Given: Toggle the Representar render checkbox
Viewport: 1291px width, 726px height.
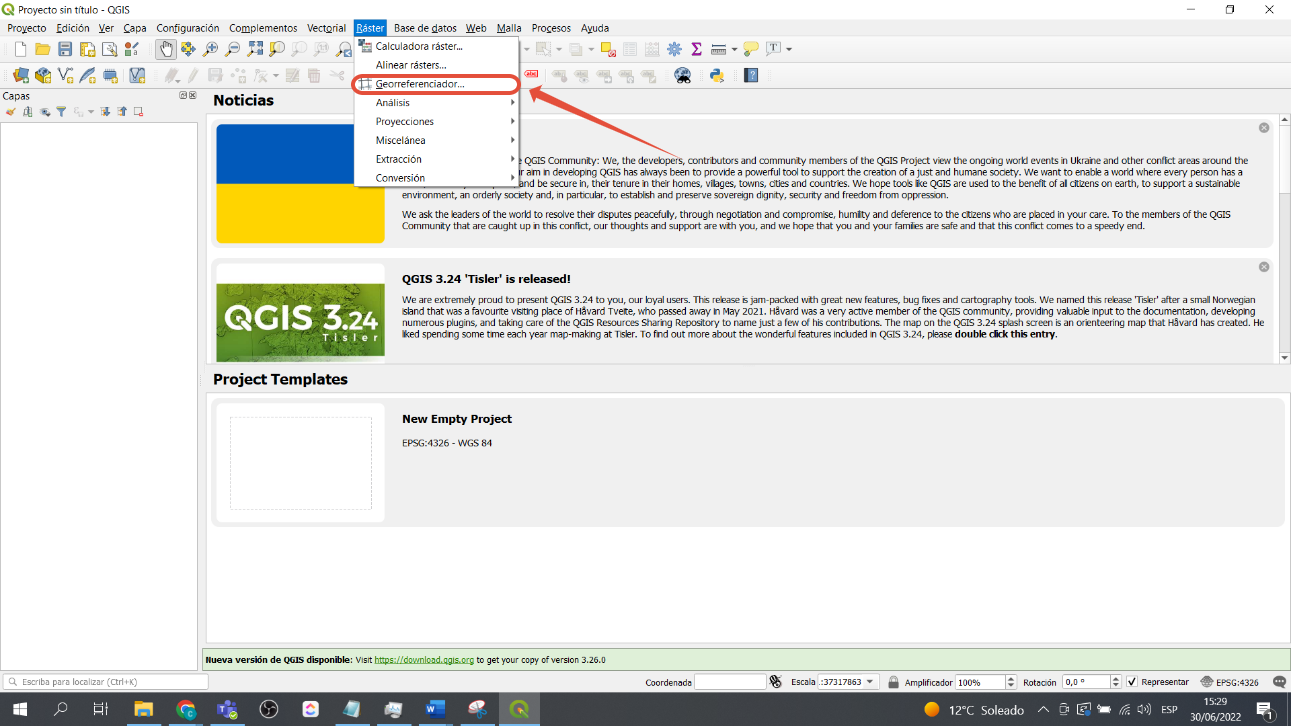Looking at the screenshot, I should point(1132,682).
